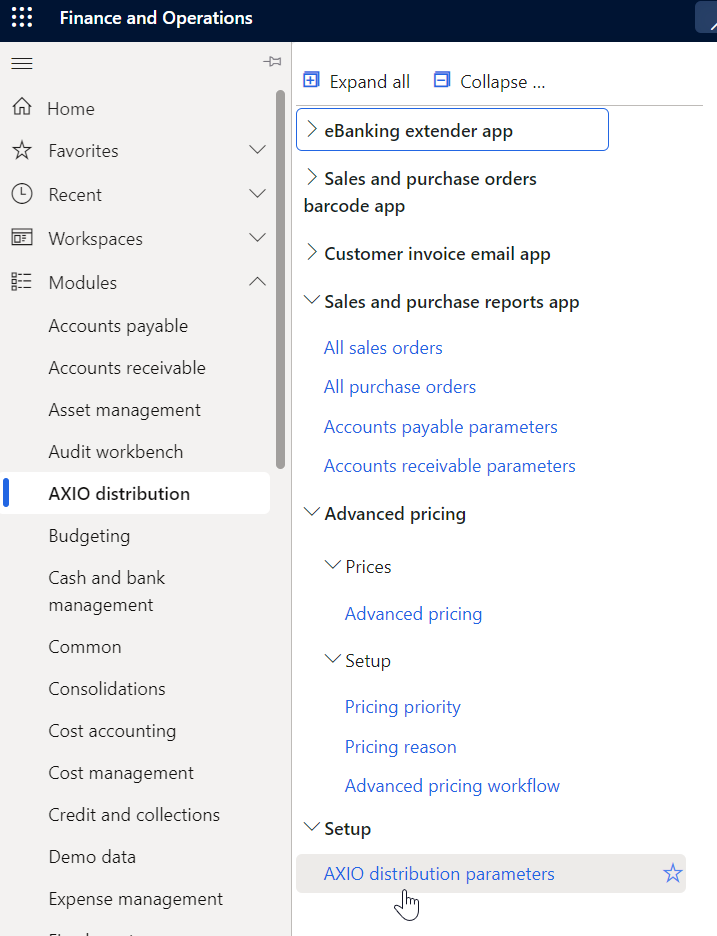Screen dimensions: 717x936
Task: Select the Modules list icon
Action: click(x=21, y=282)
